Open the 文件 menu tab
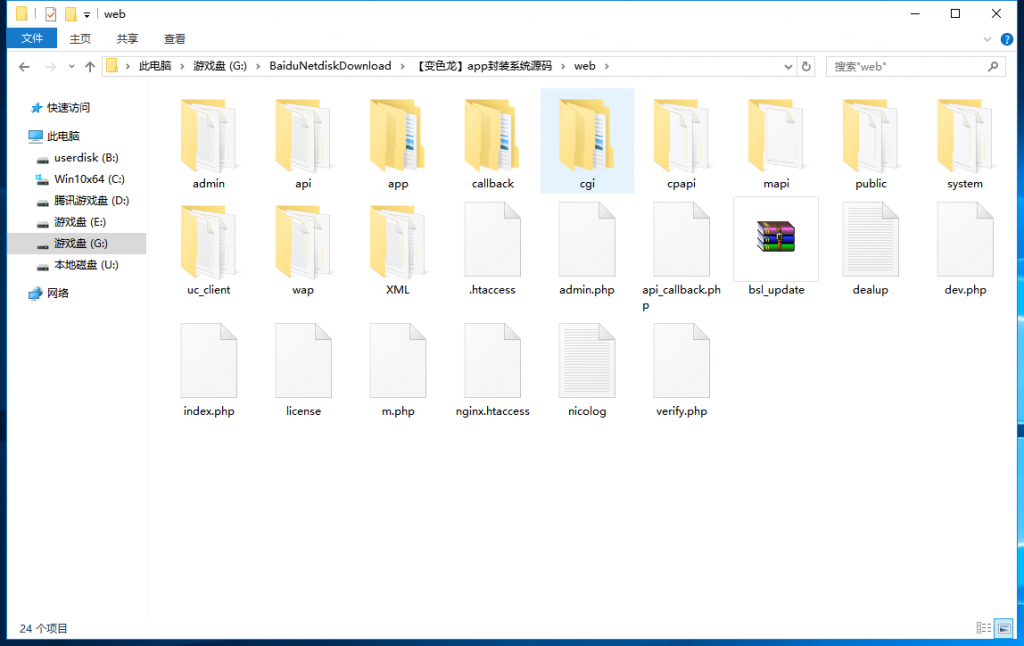Viewport: 1024px width, 646px height. [x=32, y=39]
